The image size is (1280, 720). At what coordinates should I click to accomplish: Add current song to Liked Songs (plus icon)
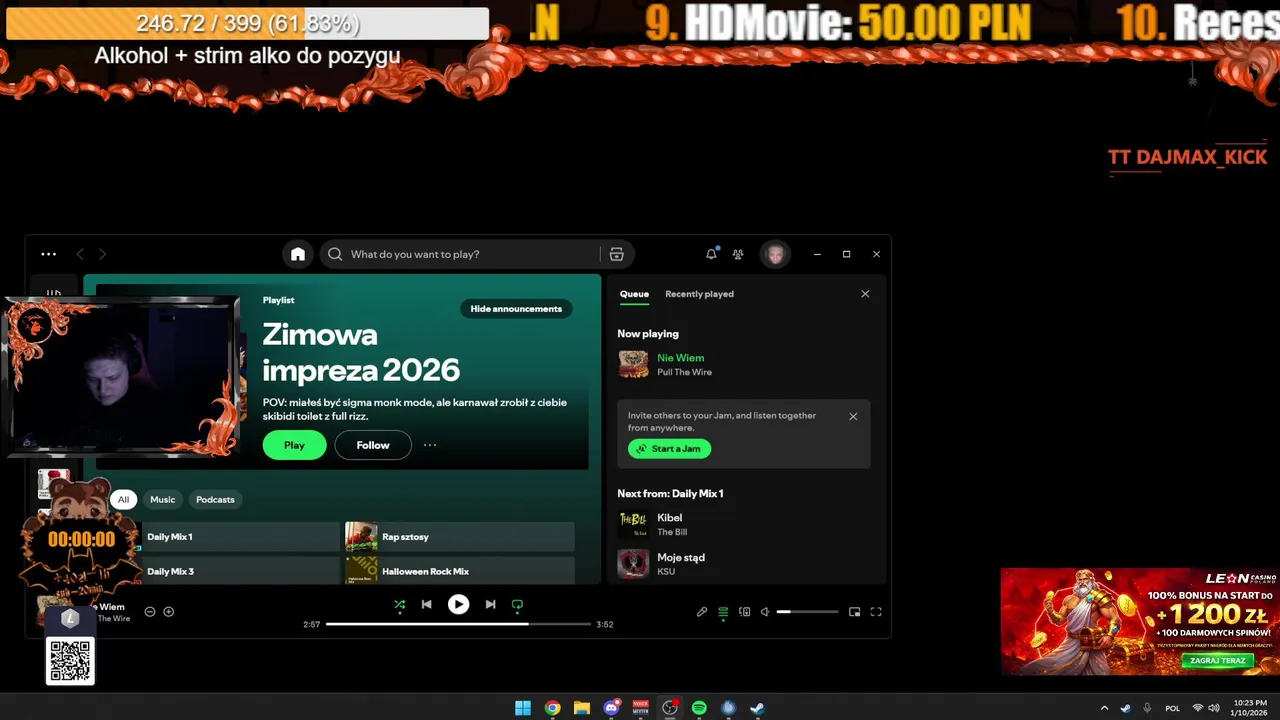(x=168, y=612)
